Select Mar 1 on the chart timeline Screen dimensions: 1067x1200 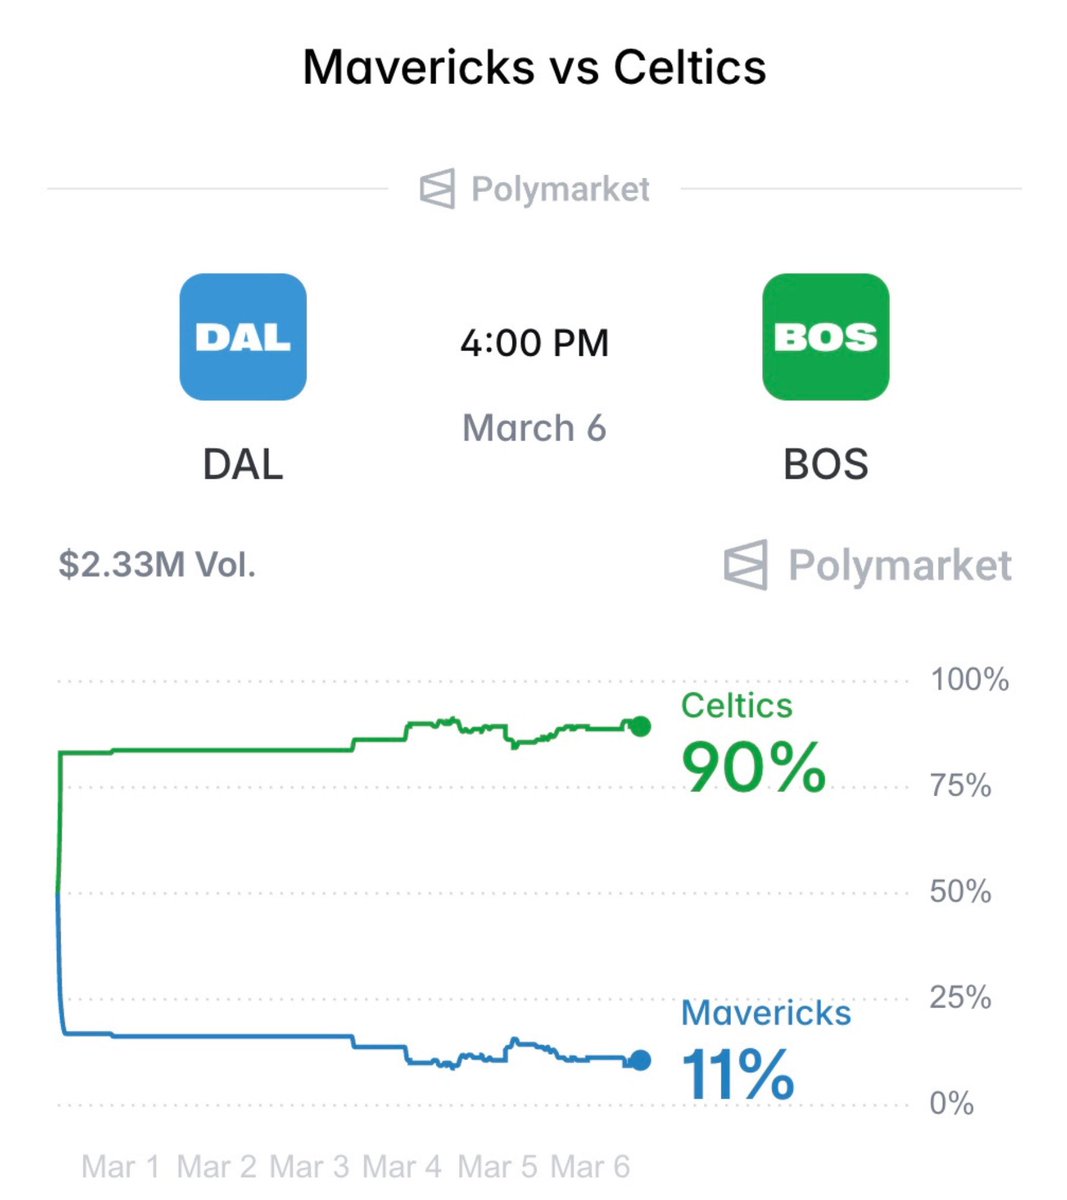121,1166
